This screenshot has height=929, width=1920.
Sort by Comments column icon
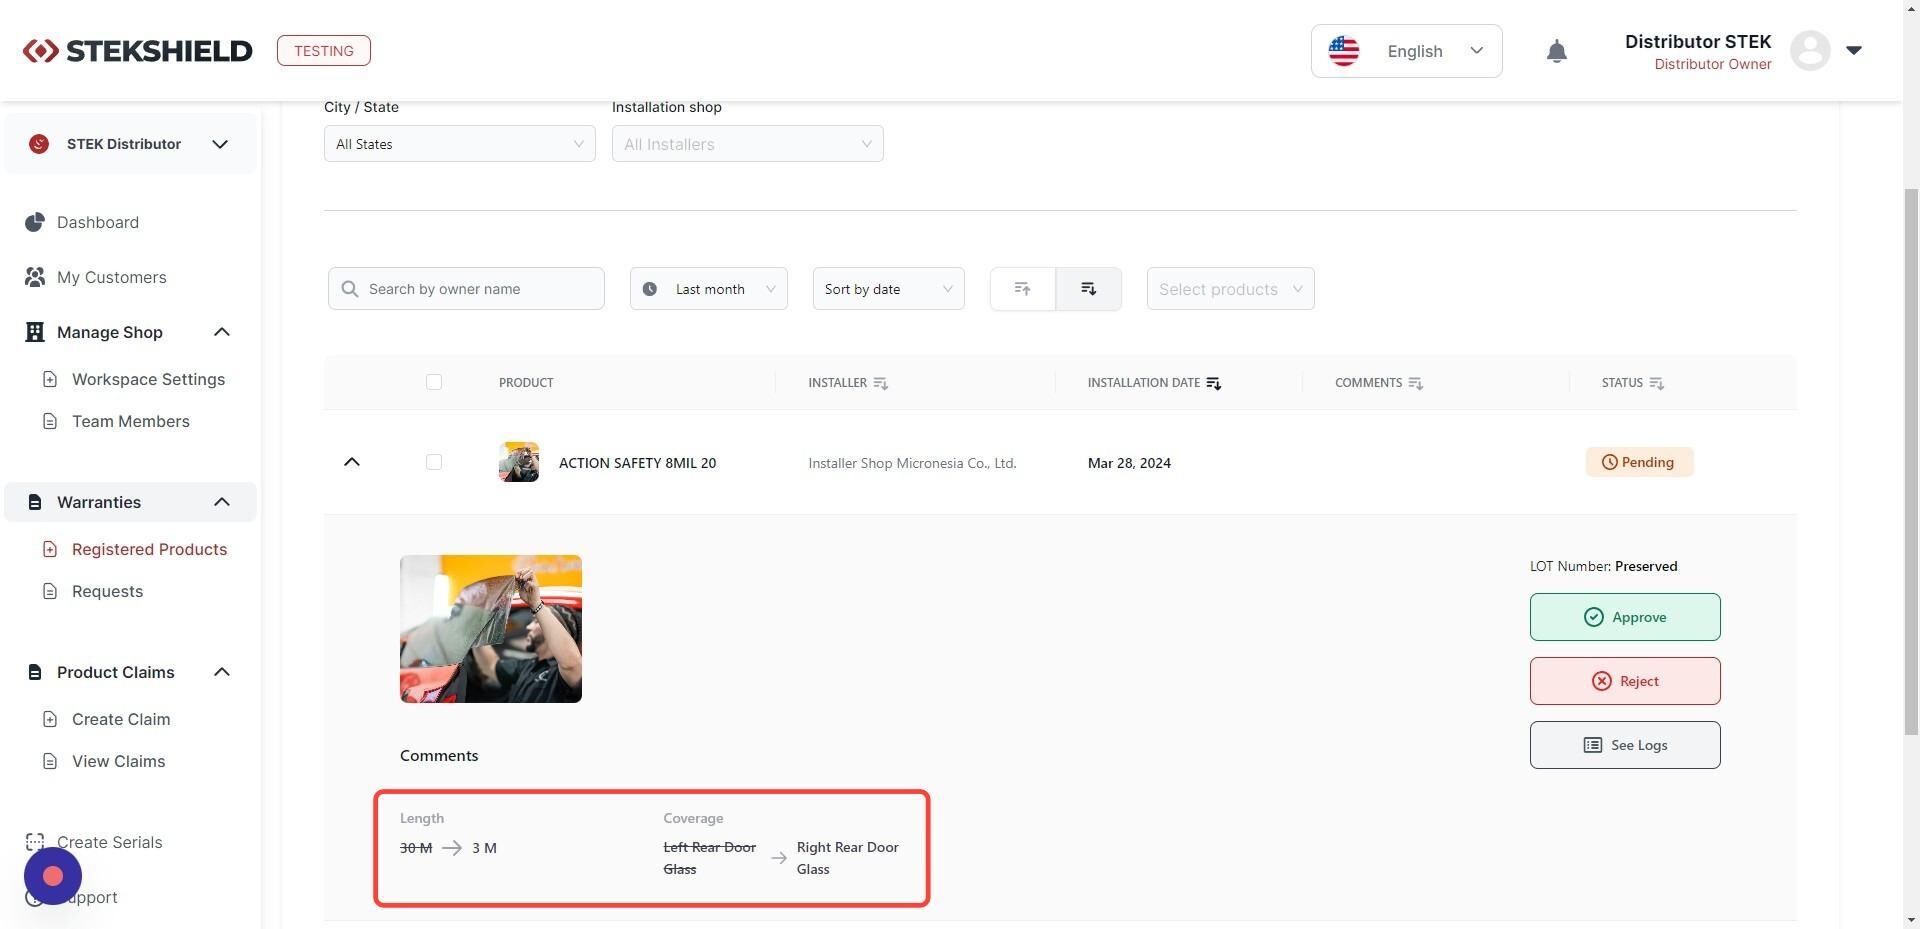click(1415, 383)
